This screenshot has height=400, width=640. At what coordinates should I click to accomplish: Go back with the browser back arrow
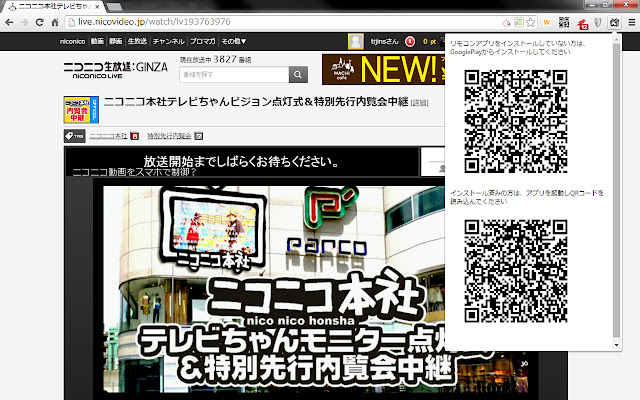9,22
